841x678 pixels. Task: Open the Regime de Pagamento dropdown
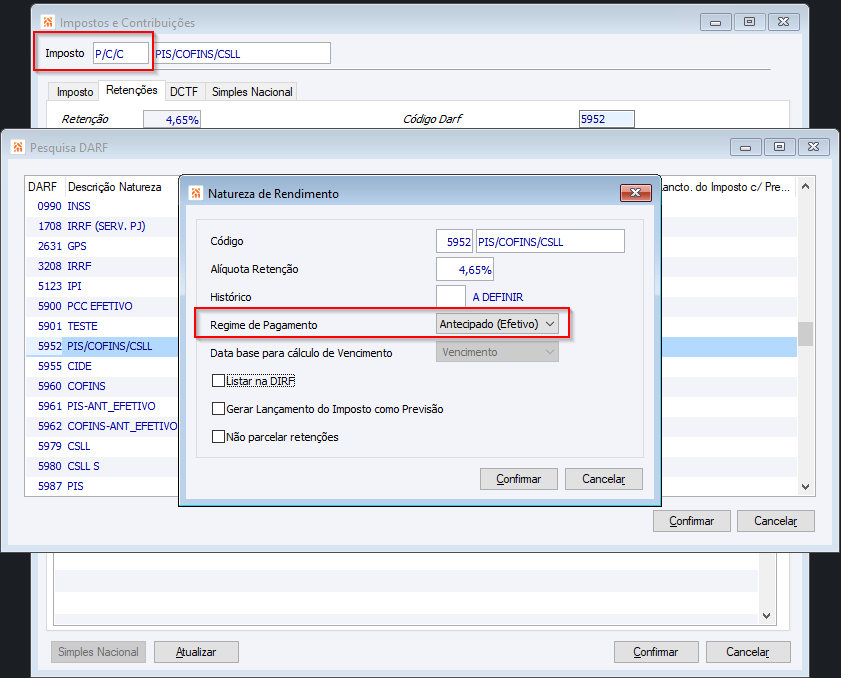(497, 324)
